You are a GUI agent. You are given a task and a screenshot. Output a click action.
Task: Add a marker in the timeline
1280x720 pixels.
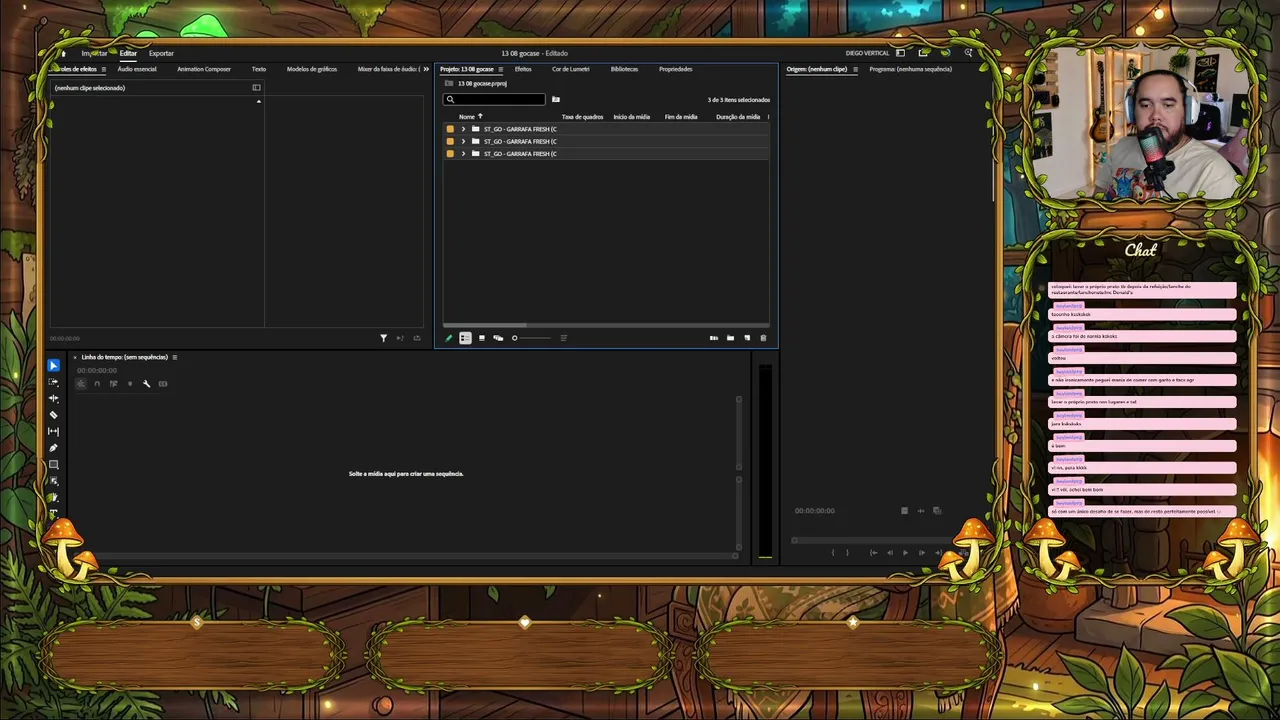pos(130,384)
